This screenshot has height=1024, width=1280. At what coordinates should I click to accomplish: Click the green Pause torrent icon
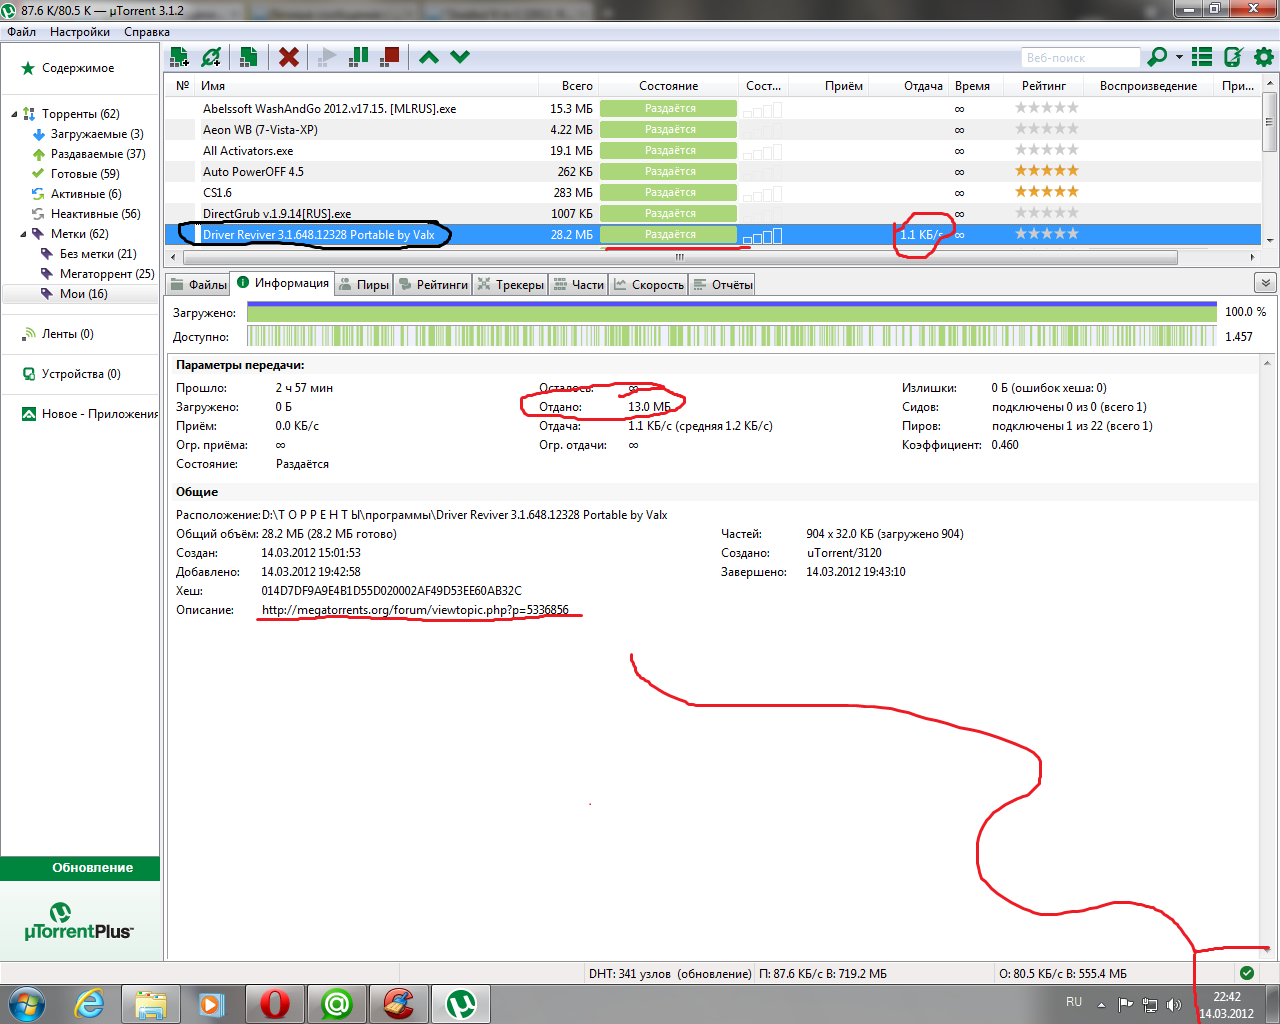pos(358,57)
